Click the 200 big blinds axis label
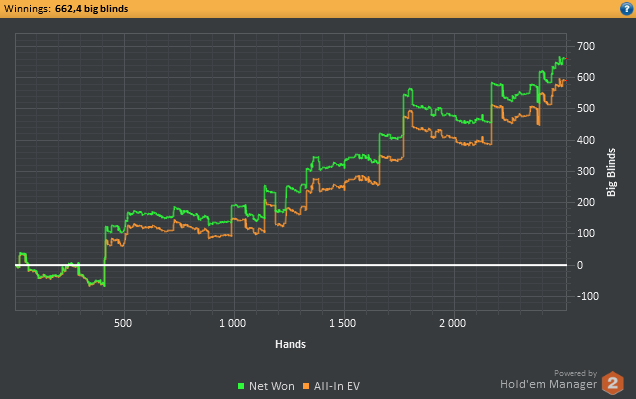 click(x=586, y=202)
